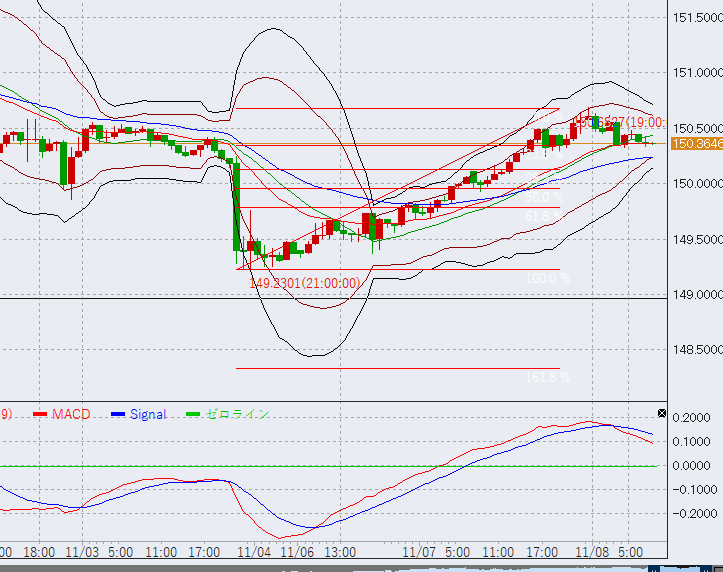Click the green ゼロライン legend label

coord(238,414)
